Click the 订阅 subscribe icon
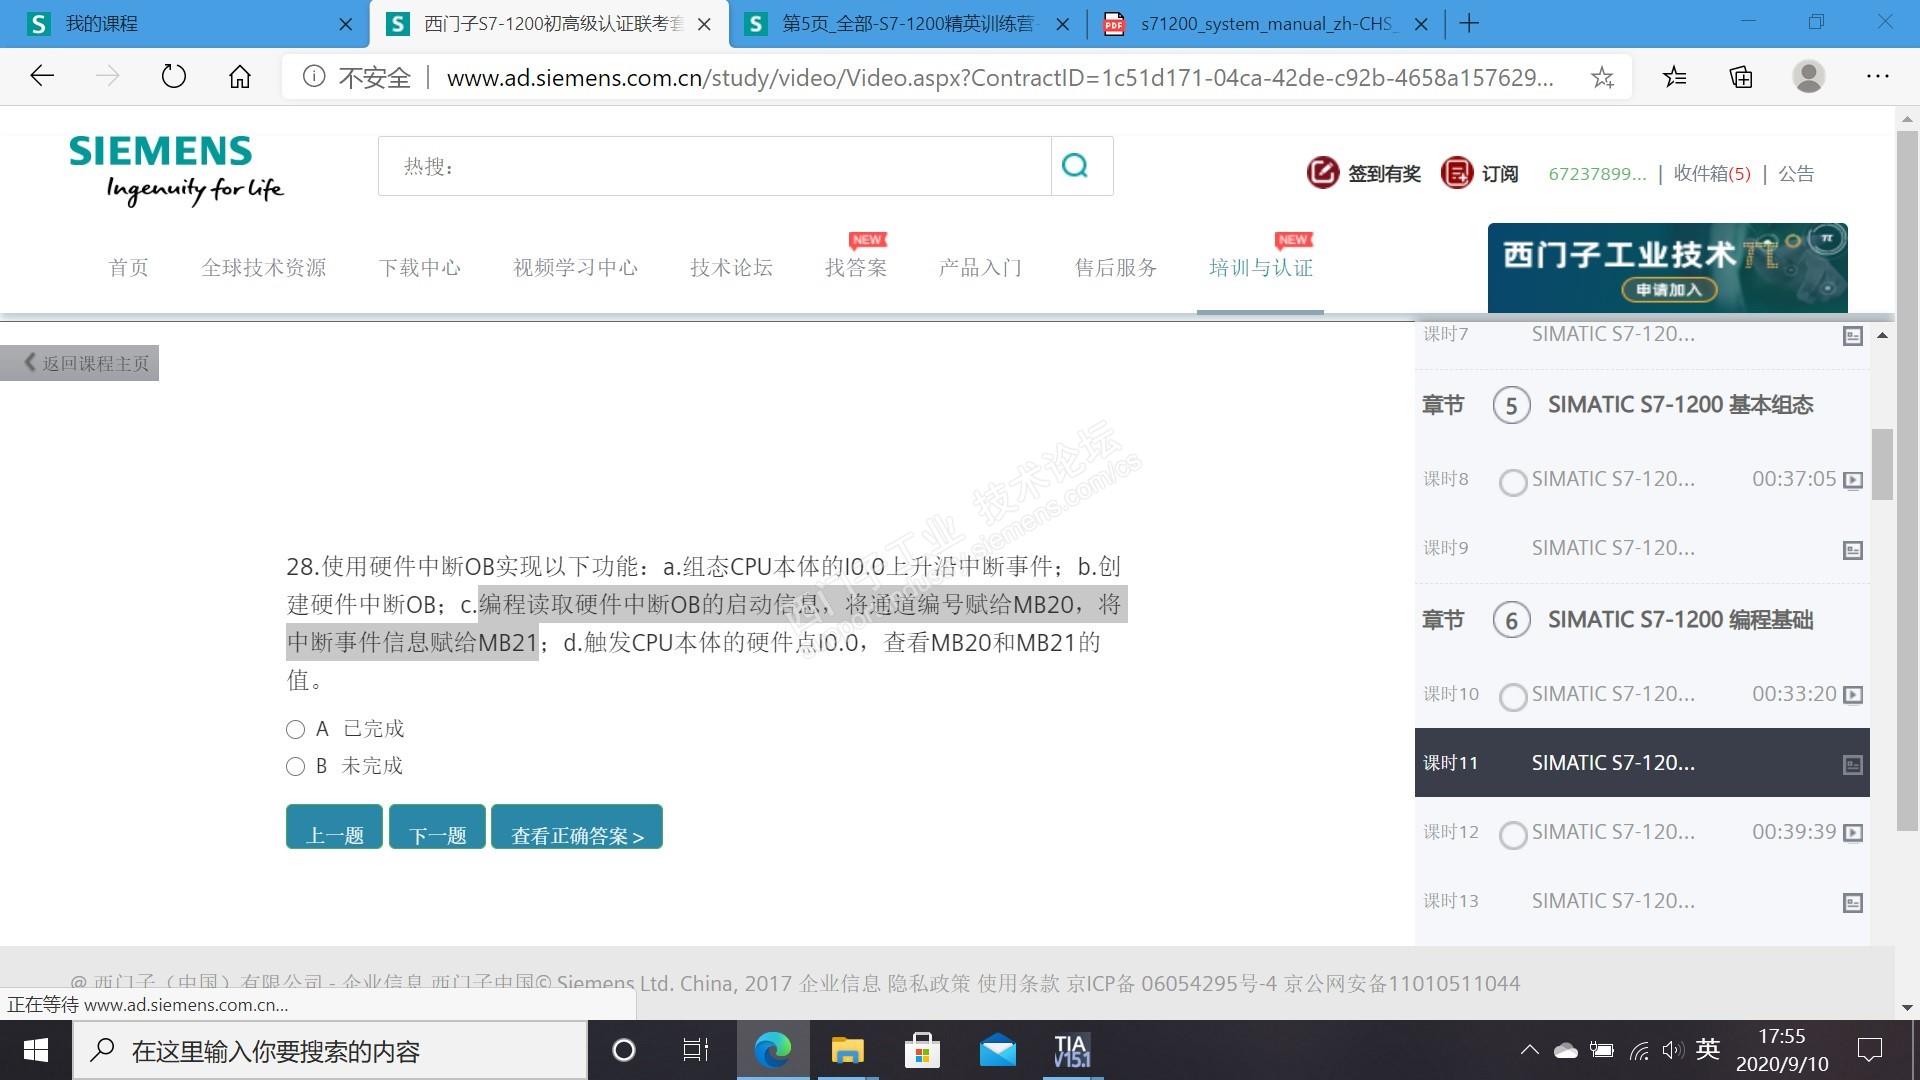 (x=1456, y=173)
